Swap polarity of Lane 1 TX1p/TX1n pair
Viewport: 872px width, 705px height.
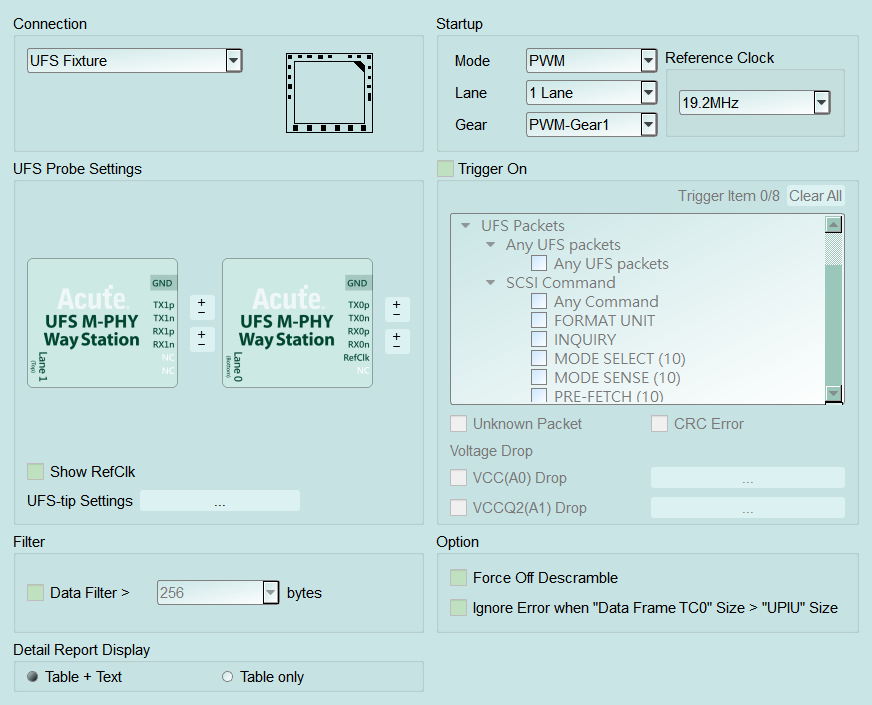pos(202,307)
